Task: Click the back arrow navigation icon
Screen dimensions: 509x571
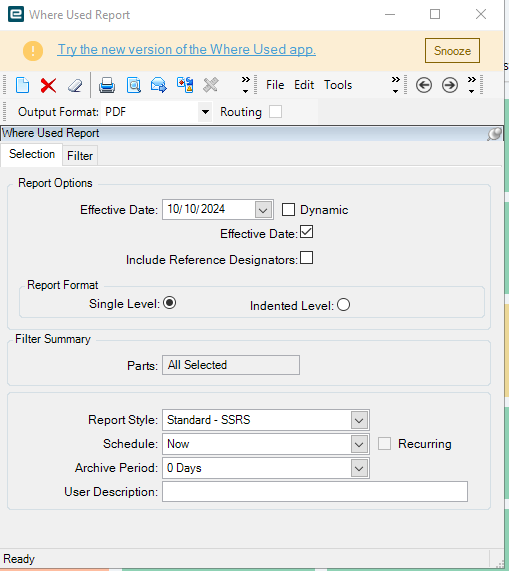Action: pyautogui.click(x=424, y=85)
